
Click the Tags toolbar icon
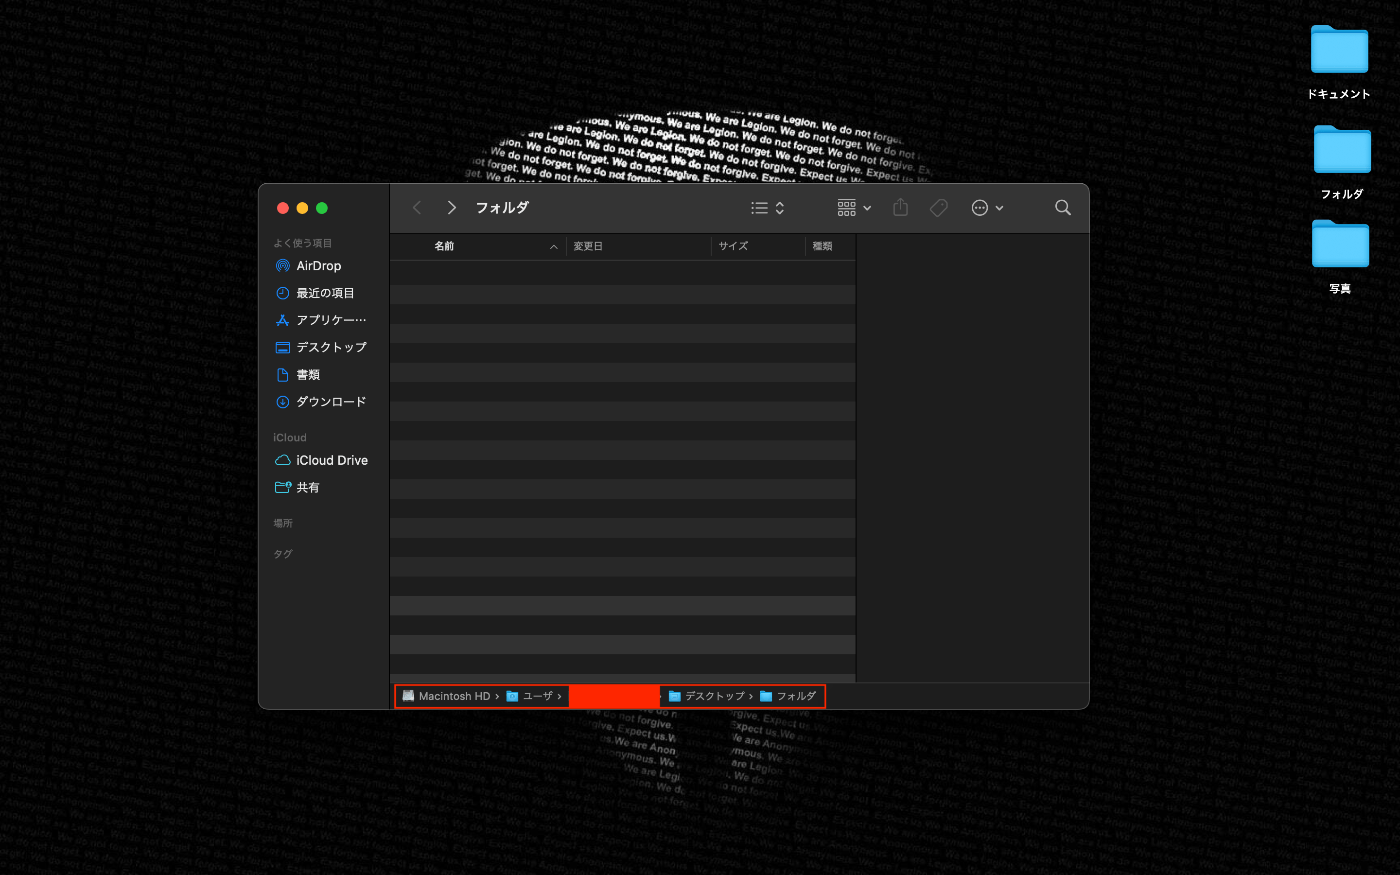[x=939, y=208]
